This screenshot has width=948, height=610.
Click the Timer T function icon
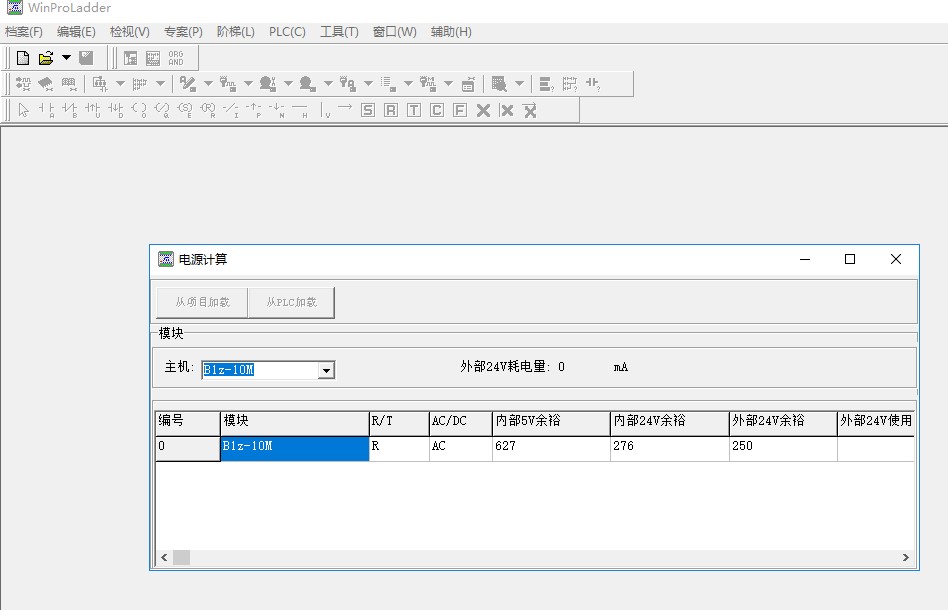(414, 110)
